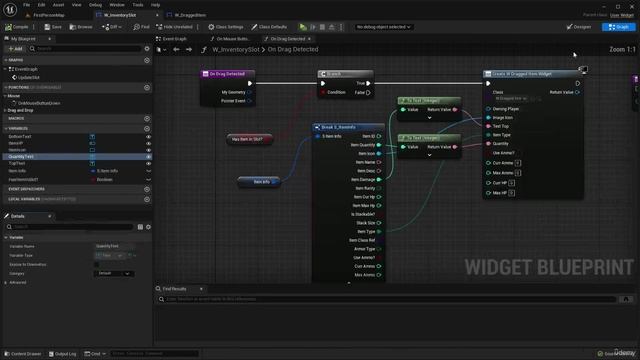Screen dimensions: 640x360
Task: Open Output Log
Action: [x=62, y=354]
